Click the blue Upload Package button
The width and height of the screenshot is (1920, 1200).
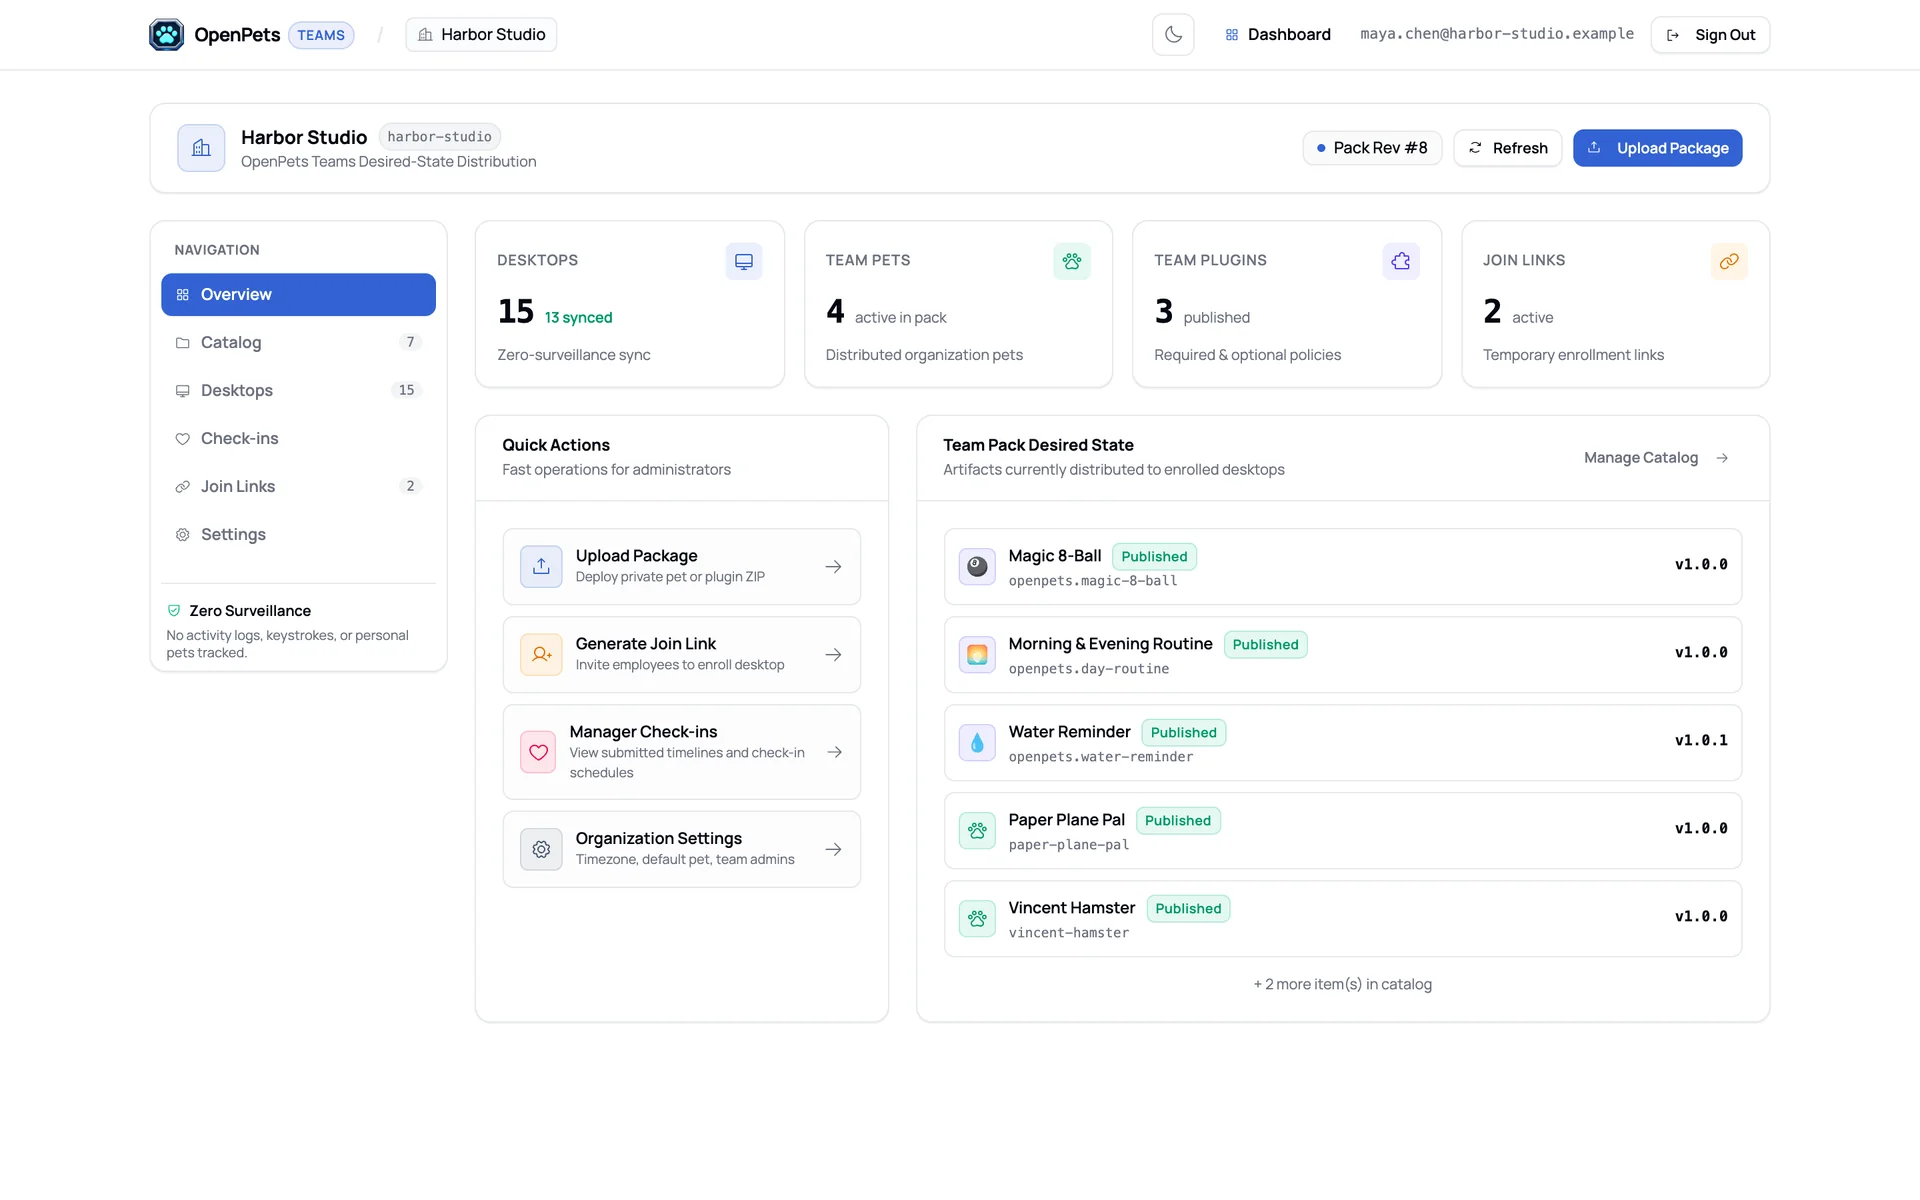pyautogui.click(x=1657, y=148)
